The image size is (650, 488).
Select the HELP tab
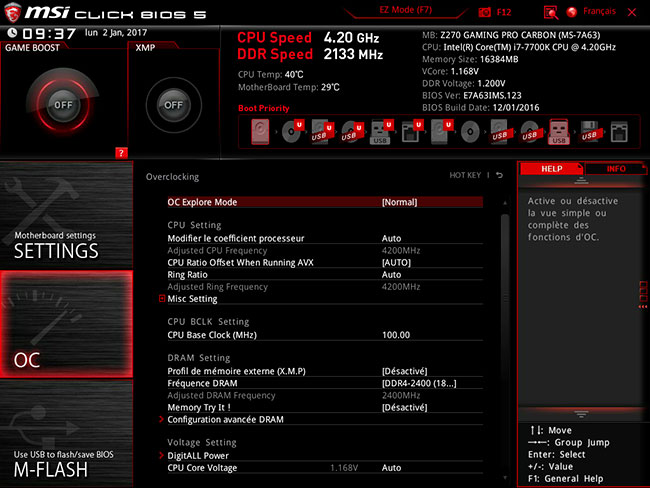pos(552,169)
